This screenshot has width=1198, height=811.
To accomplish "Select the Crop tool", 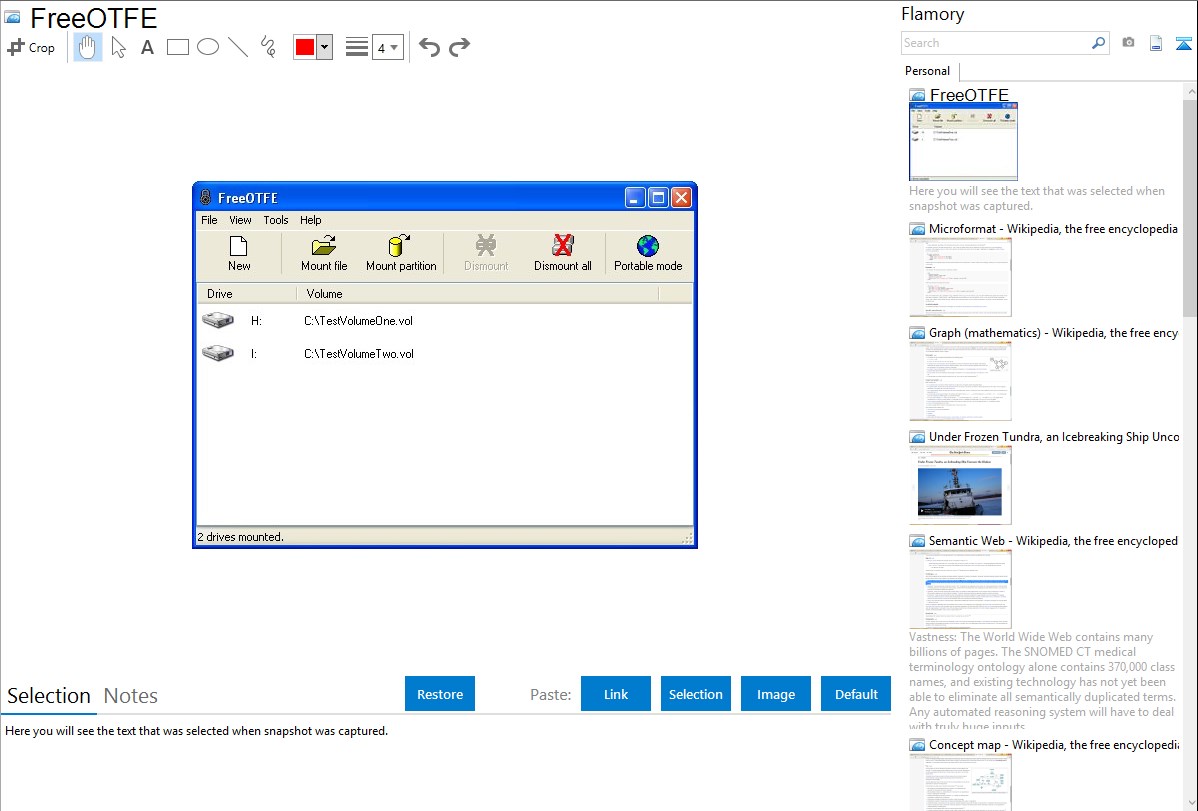I will 31,47.
